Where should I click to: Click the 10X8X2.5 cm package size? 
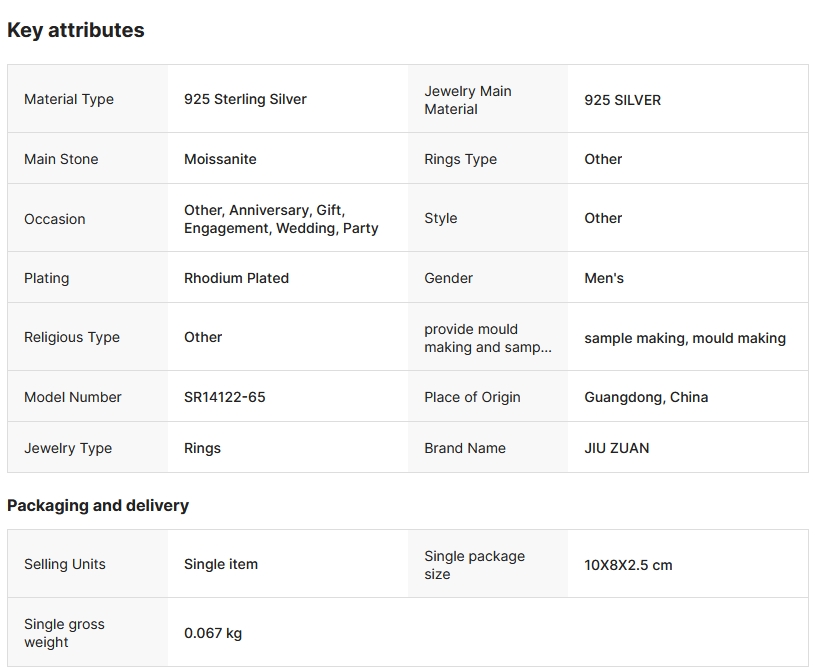628,565
